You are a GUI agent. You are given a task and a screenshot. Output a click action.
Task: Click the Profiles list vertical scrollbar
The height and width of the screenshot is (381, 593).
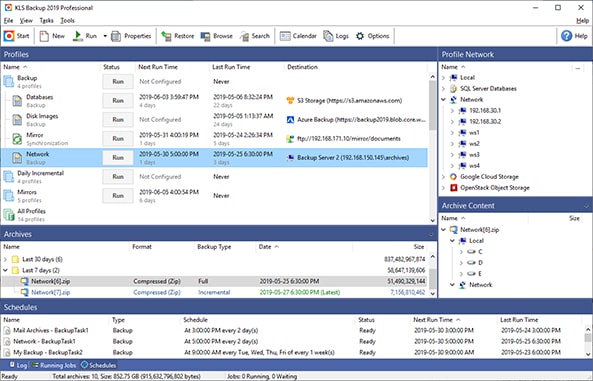[x=433, y=148]
